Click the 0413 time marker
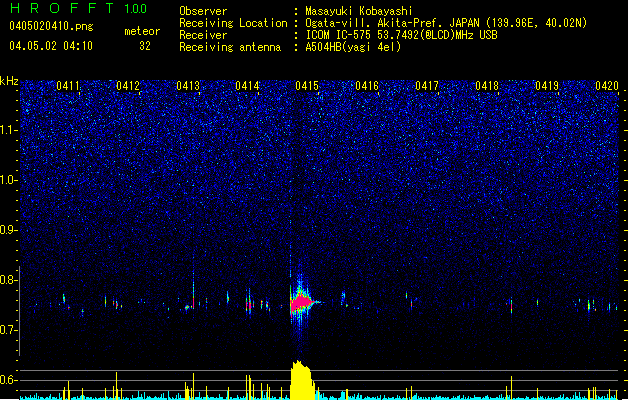Viewport: 629px width, 400px height. [x=188, y=86]
